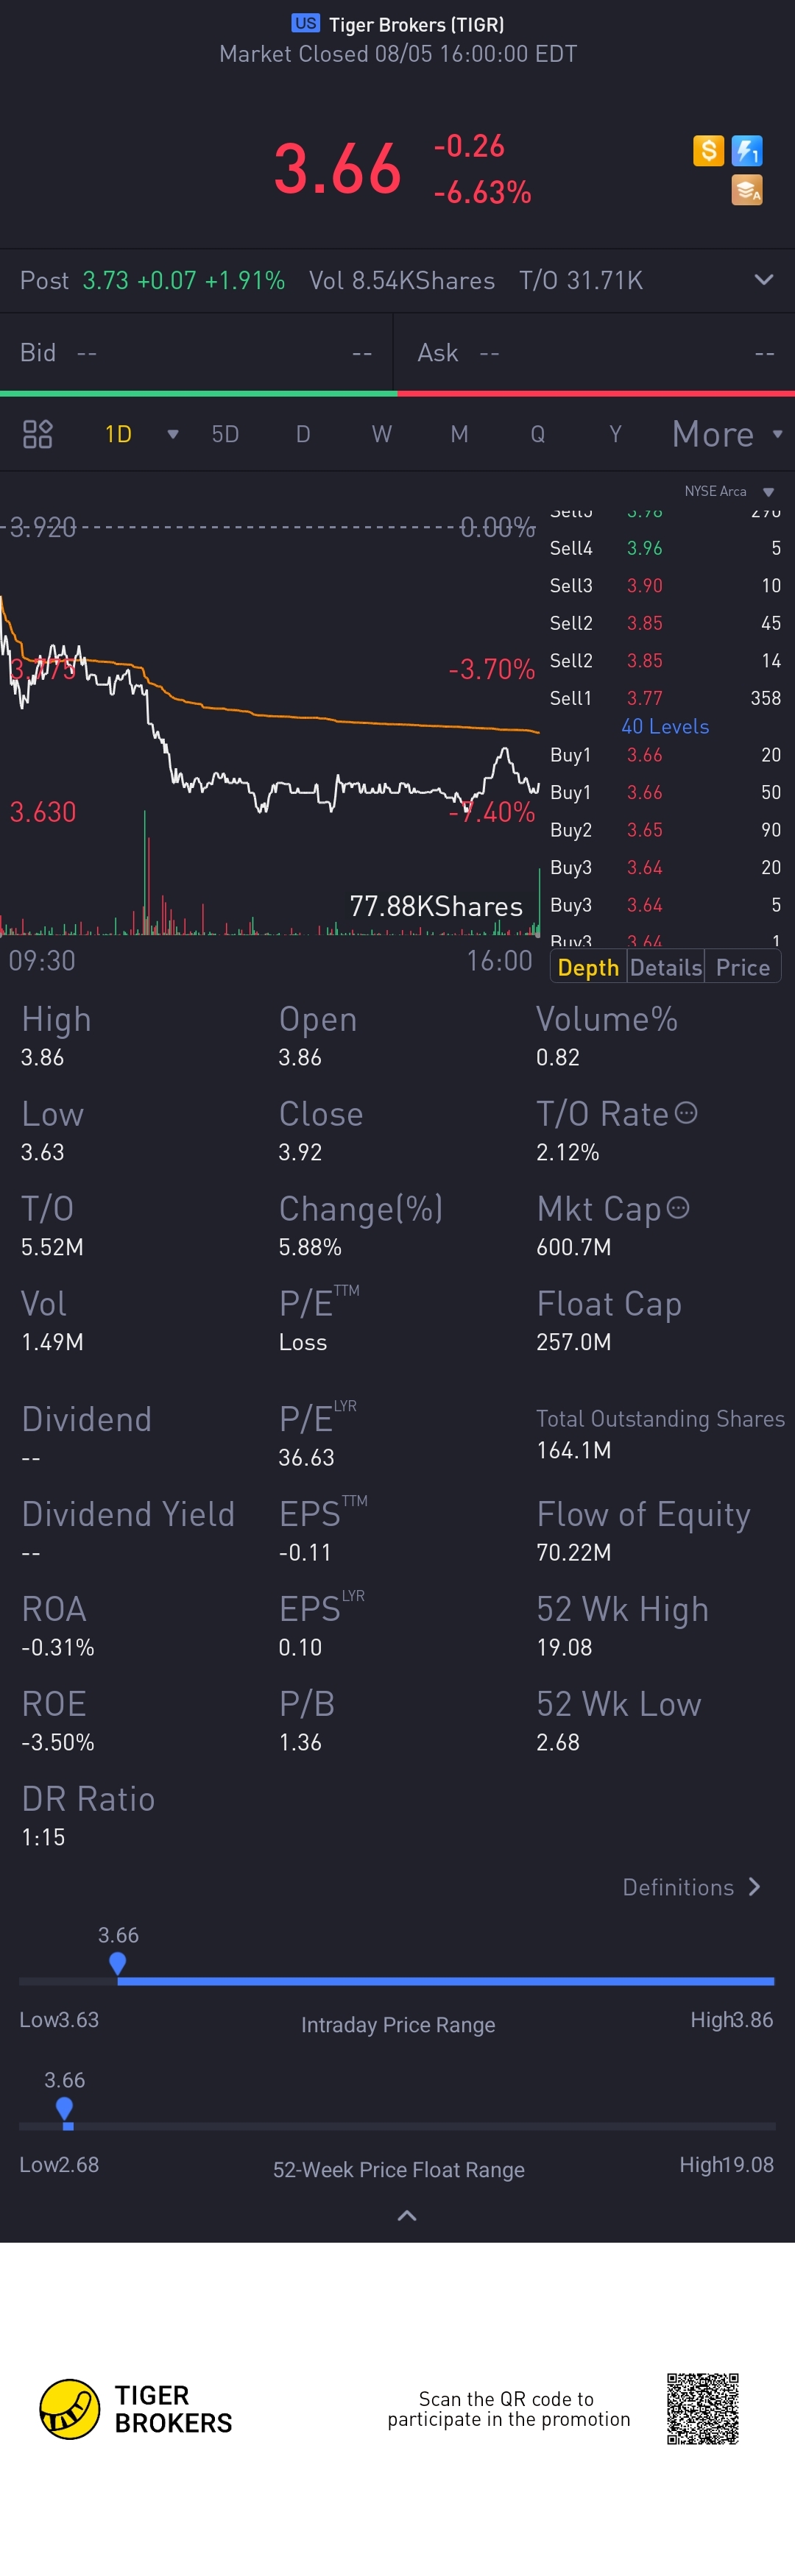This screenshot has height=2576, width=795.
Task: Select the W weekly chart tab
Action: click(381, 434)
